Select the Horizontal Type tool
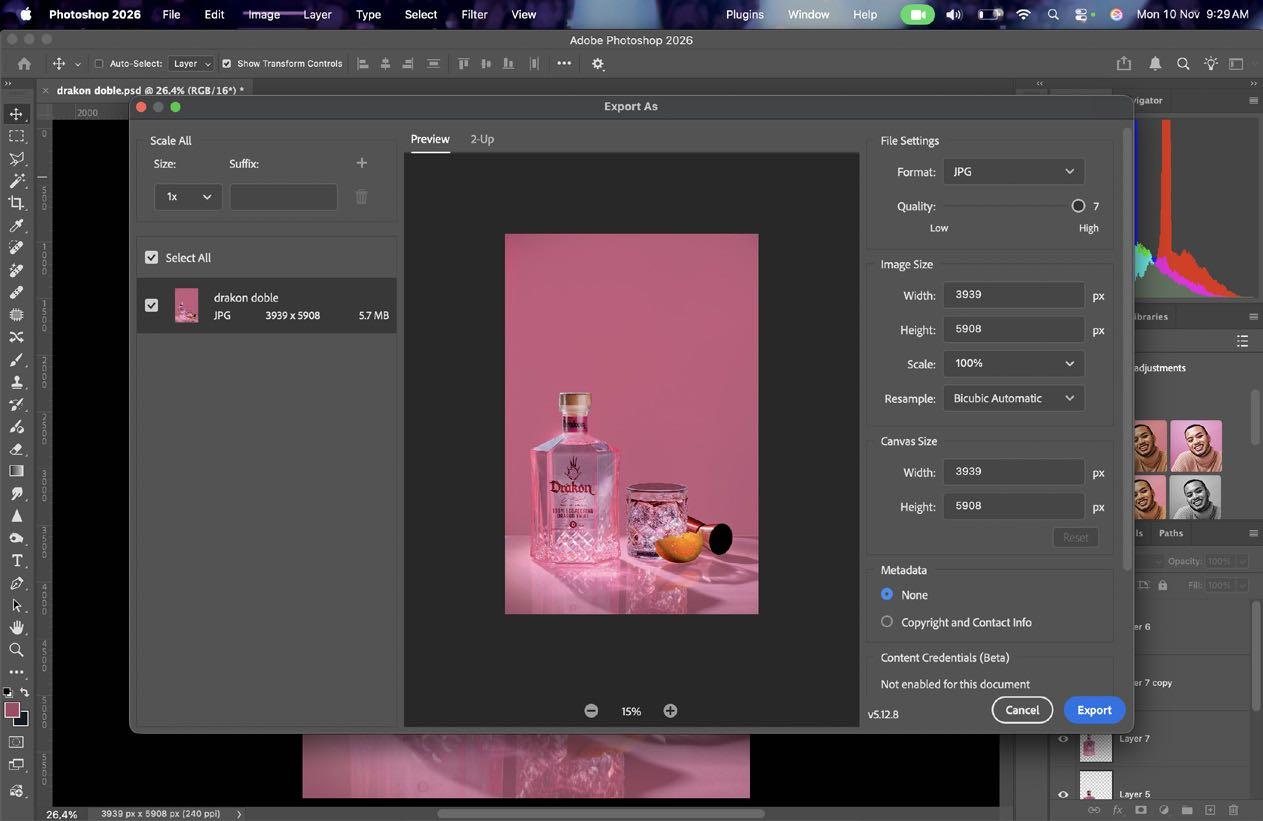Viewport: 1263px width, 821px height. pyautogui.click(x=16, y=561)
